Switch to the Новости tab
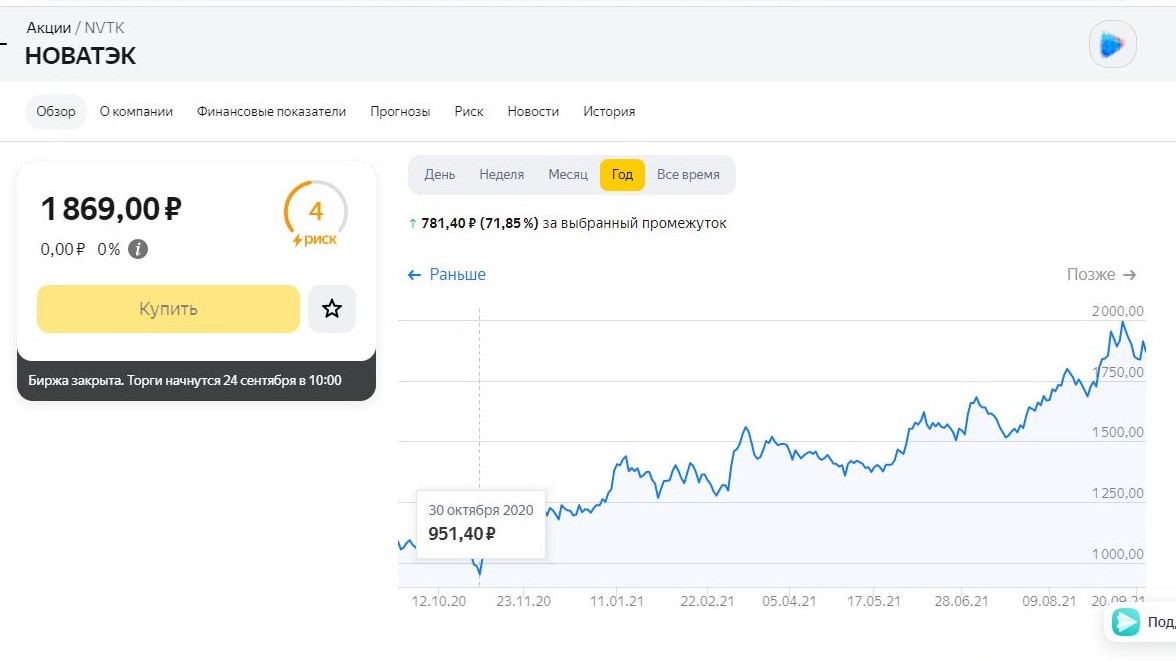The width and height of the screenshot is (1176, 661). pyautogui.click(x=533, y=111)
